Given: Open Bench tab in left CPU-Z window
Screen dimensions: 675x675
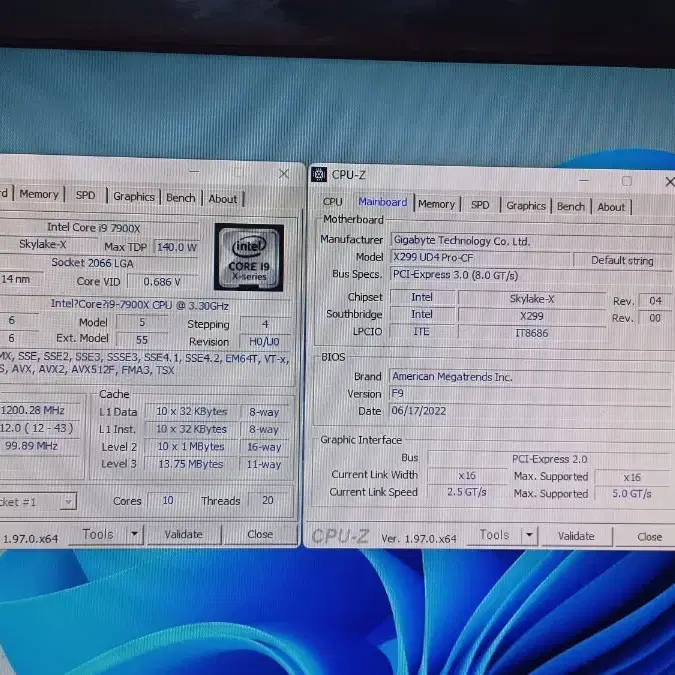Looking at the screenshot, I should click(181, 198).
